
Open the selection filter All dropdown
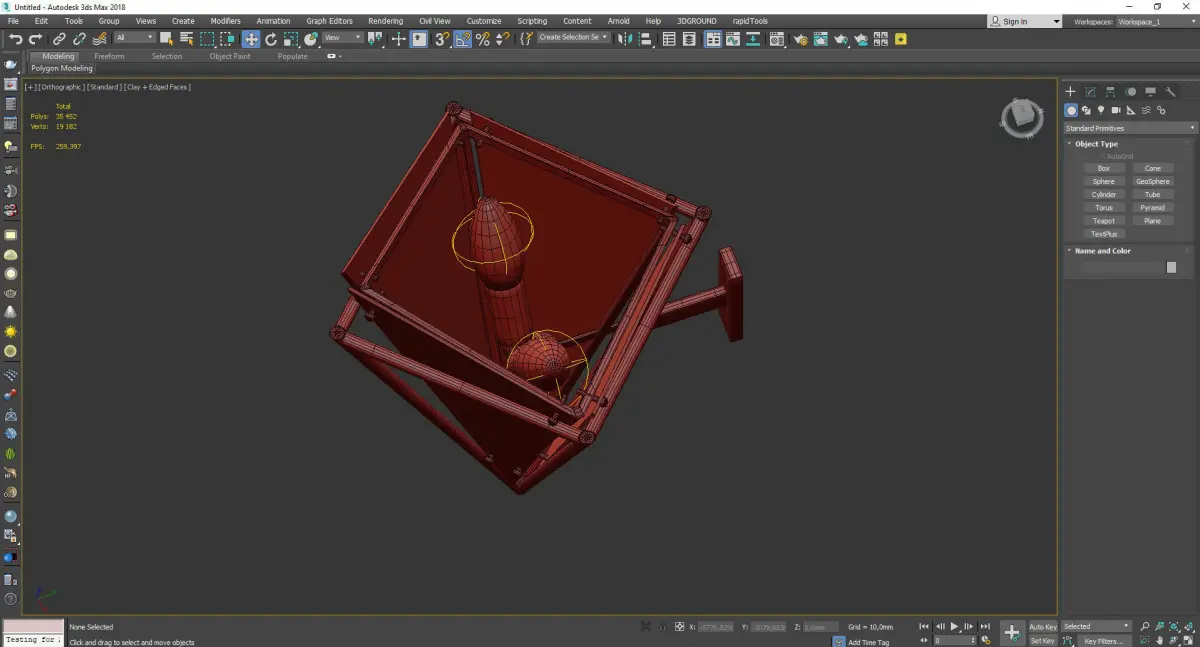pos(134,38)
